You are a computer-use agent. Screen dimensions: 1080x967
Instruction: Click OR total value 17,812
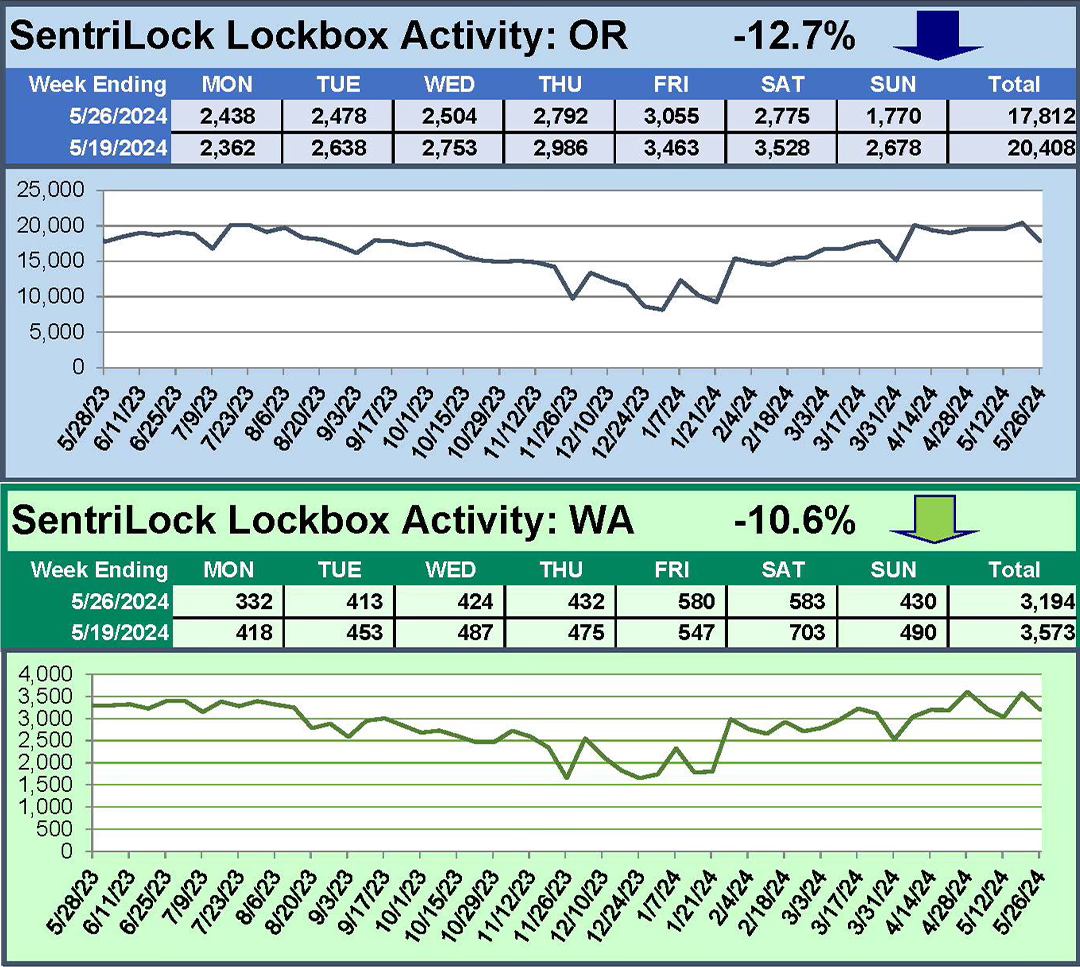point(1041,116)
